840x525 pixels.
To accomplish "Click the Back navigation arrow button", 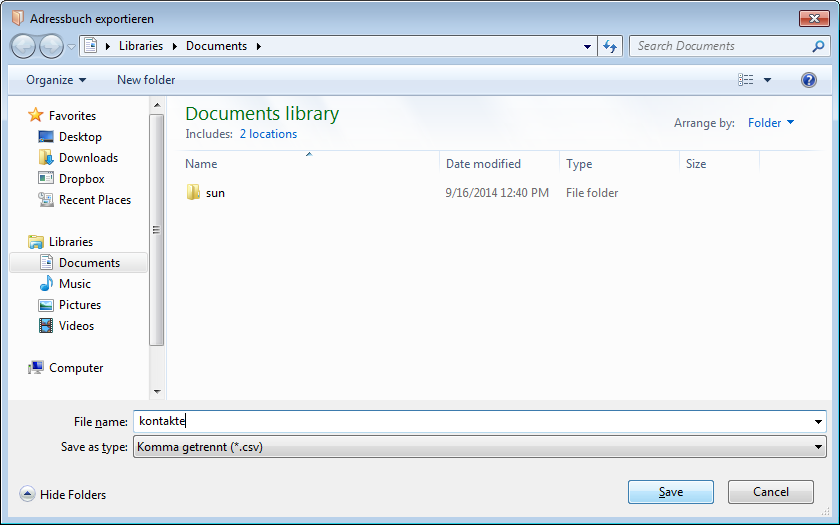I will click(x=23, y=46).
